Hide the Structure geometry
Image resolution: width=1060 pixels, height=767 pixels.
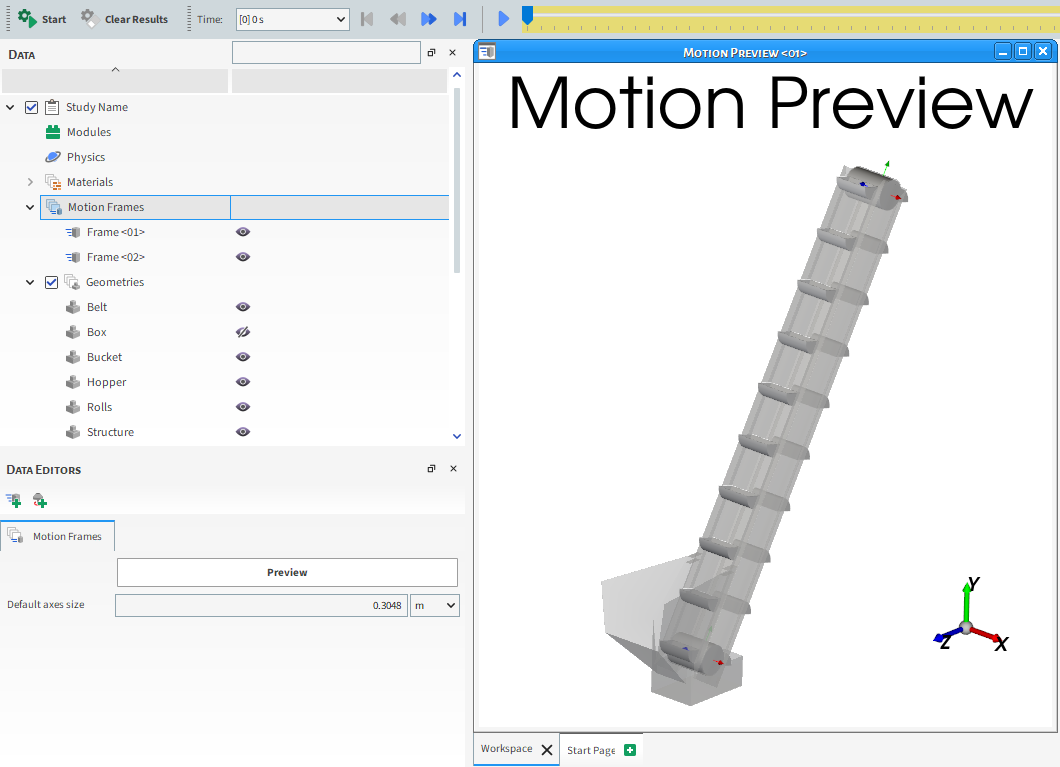[x=243, y=432]
